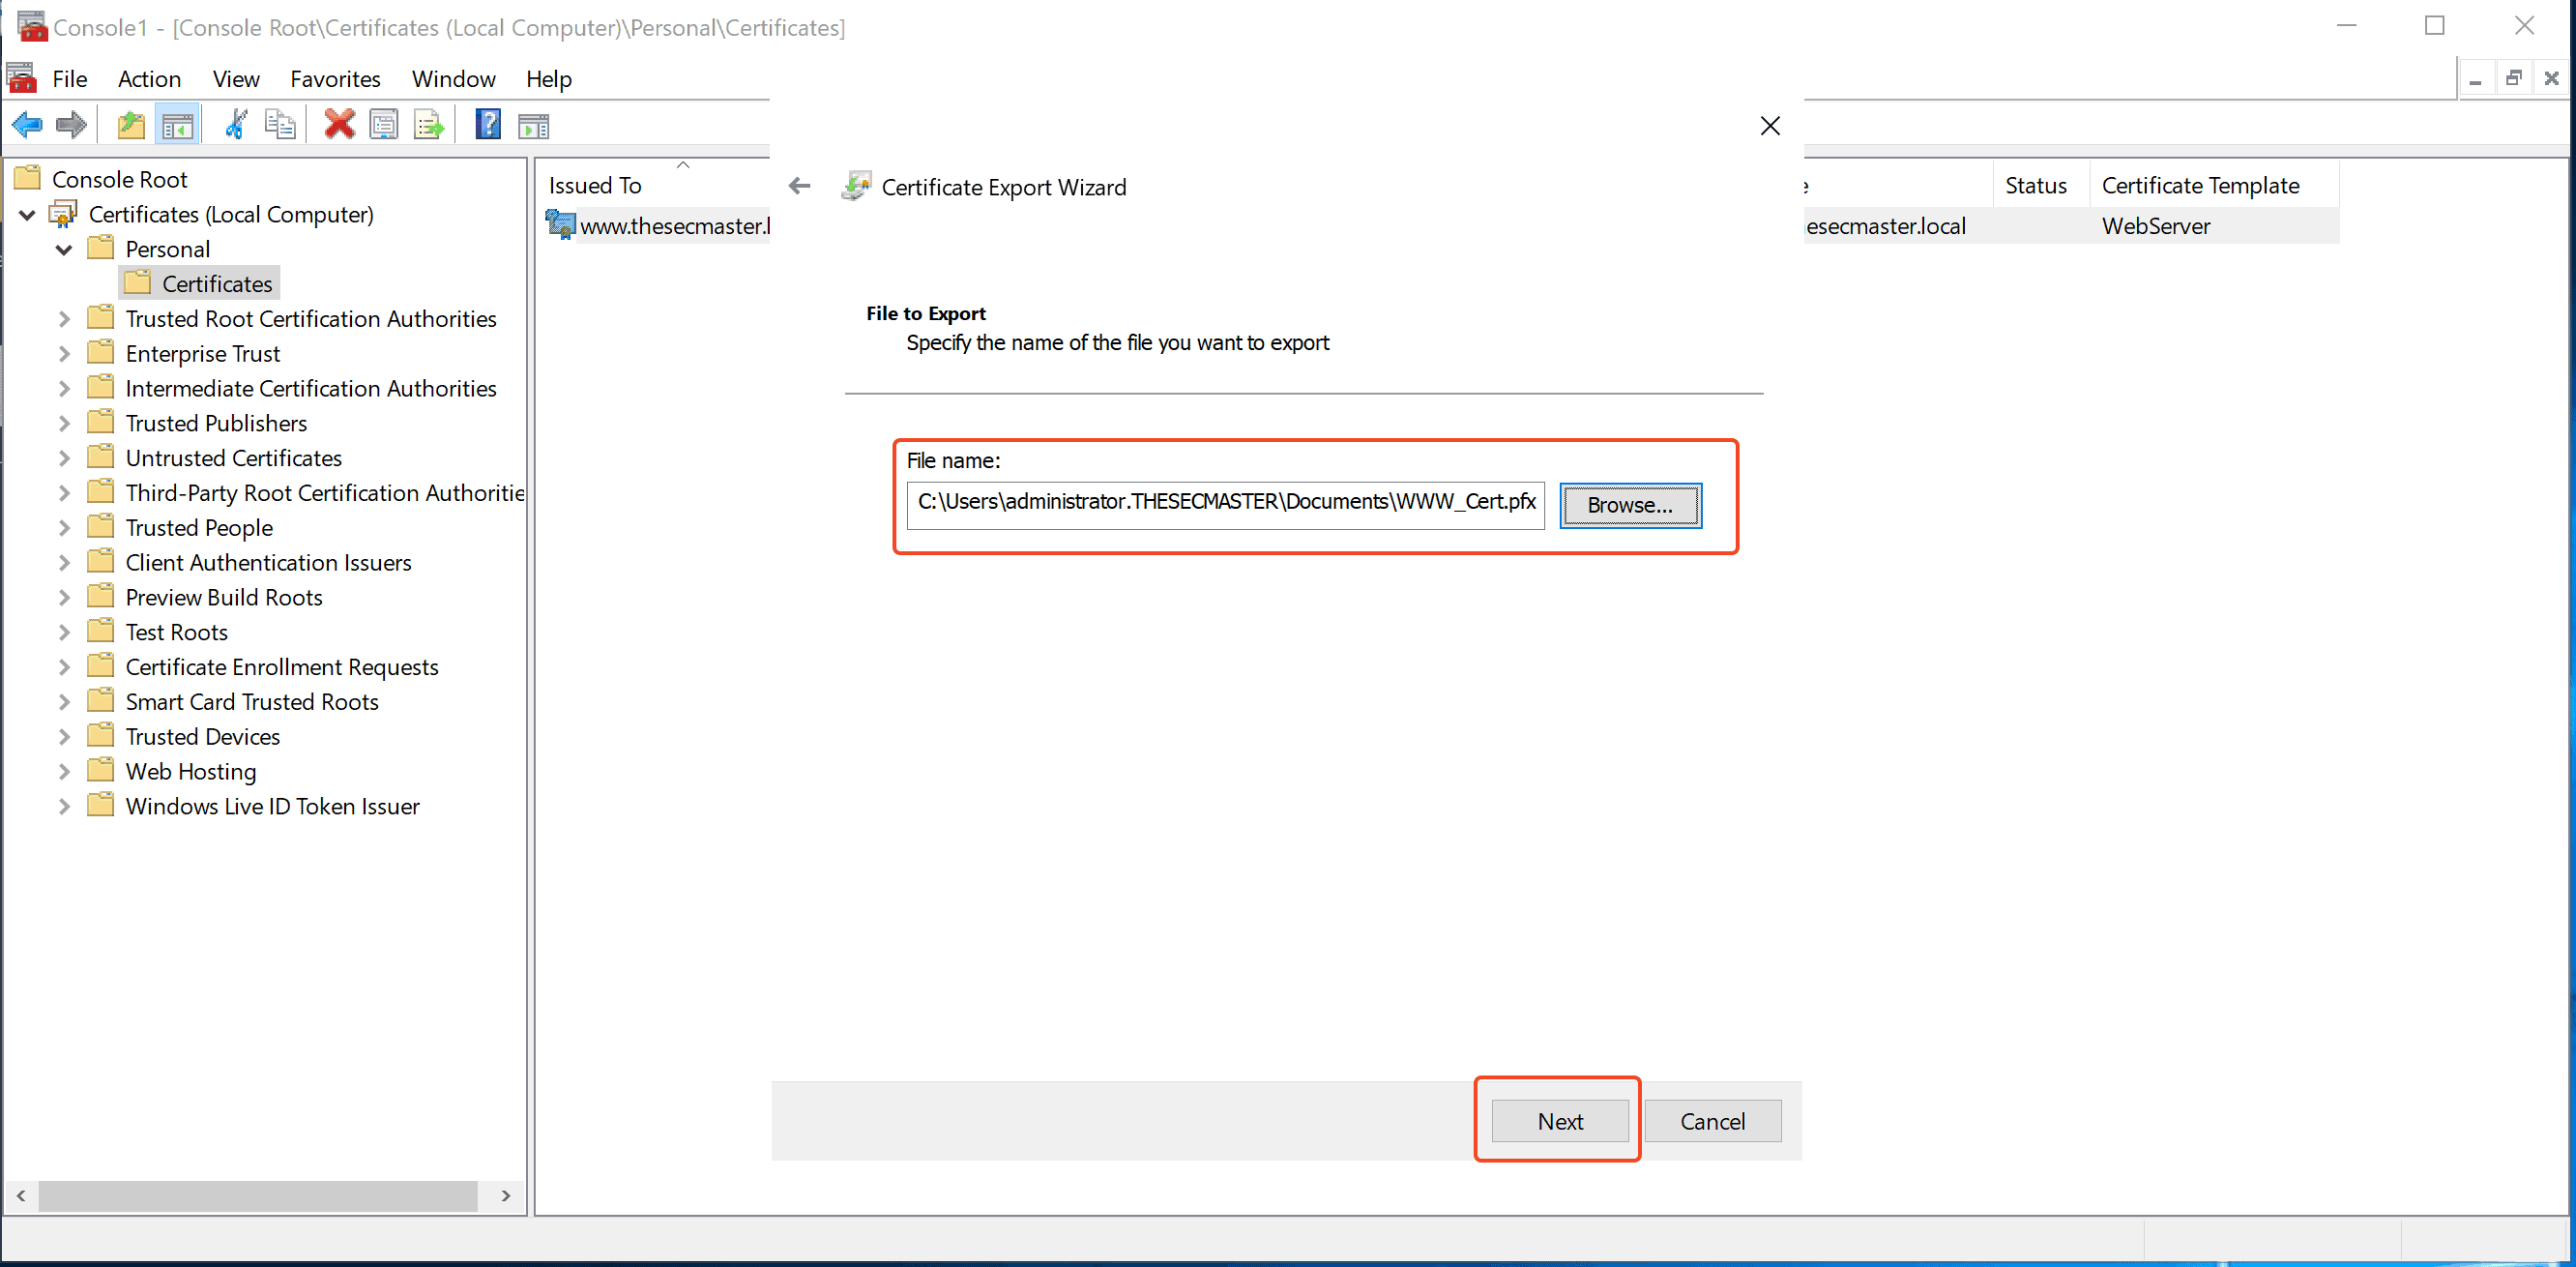This screenshot has width=2576, height=1267.
Task: Click the www.thesecmaster certificate row icon
Action: tap(560, 225)
